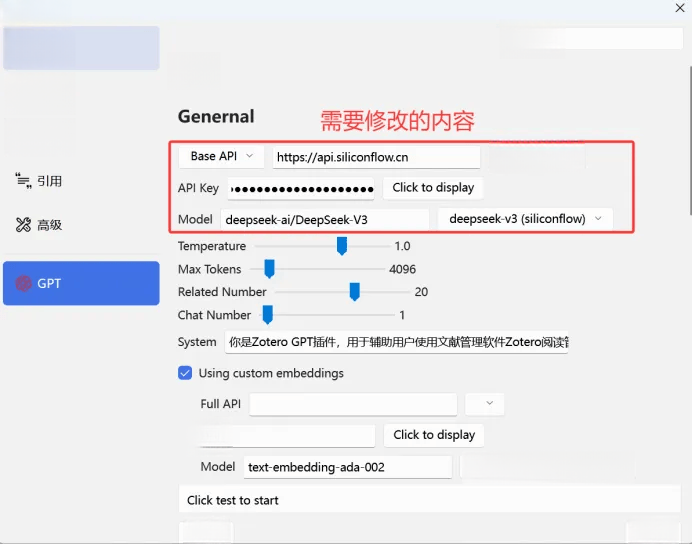Click the vertical scrollbar on the right
The image size is (693, 544).
[690, 141]
